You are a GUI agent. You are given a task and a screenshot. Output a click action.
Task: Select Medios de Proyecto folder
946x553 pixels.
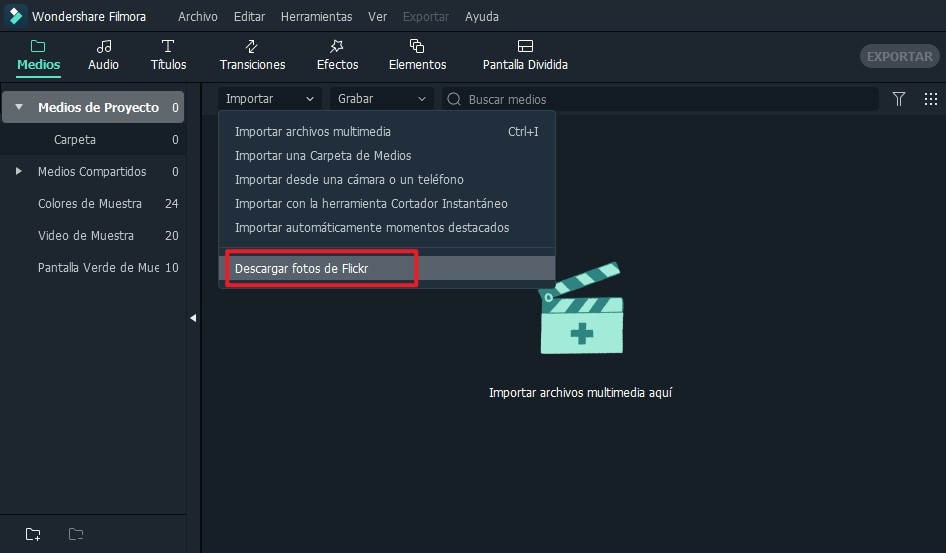tap(93, 107)
